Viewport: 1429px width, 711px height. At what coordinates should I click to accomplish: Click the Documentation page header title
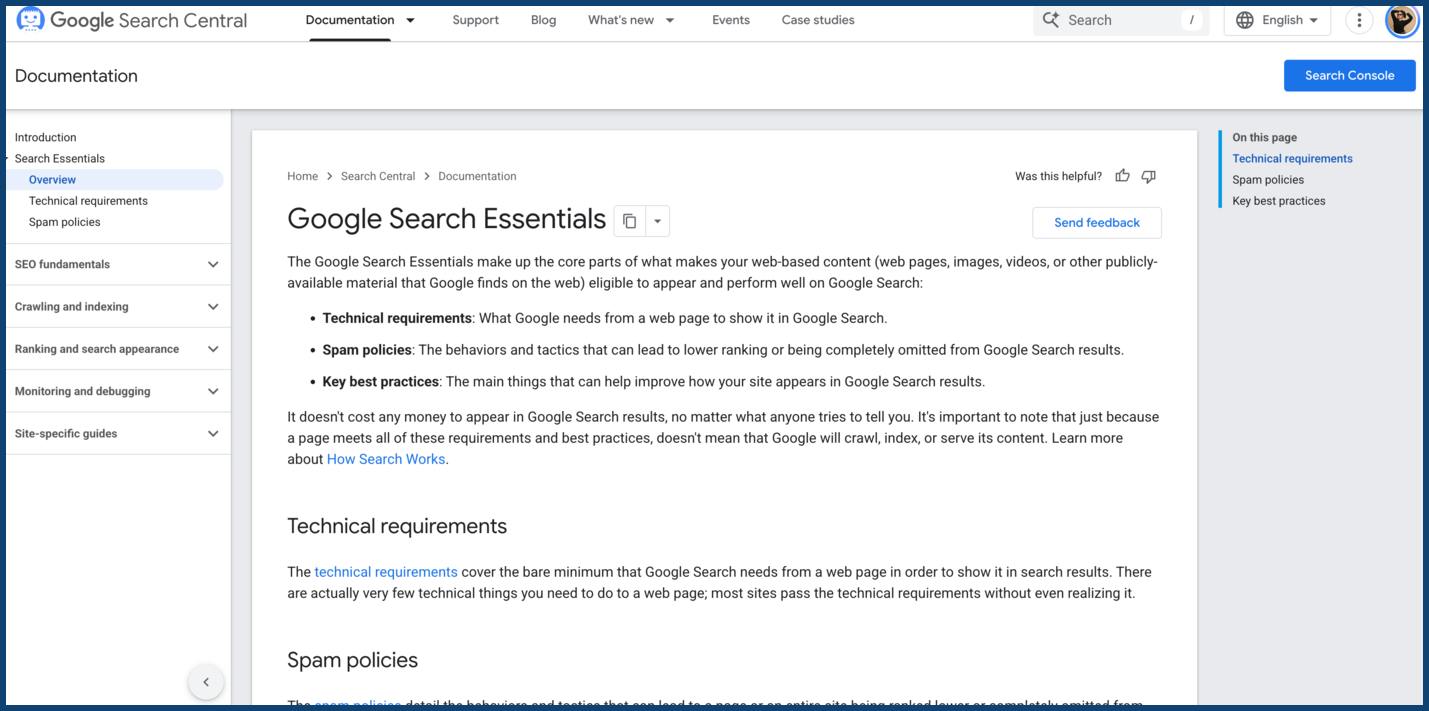(x=76, y=76)
